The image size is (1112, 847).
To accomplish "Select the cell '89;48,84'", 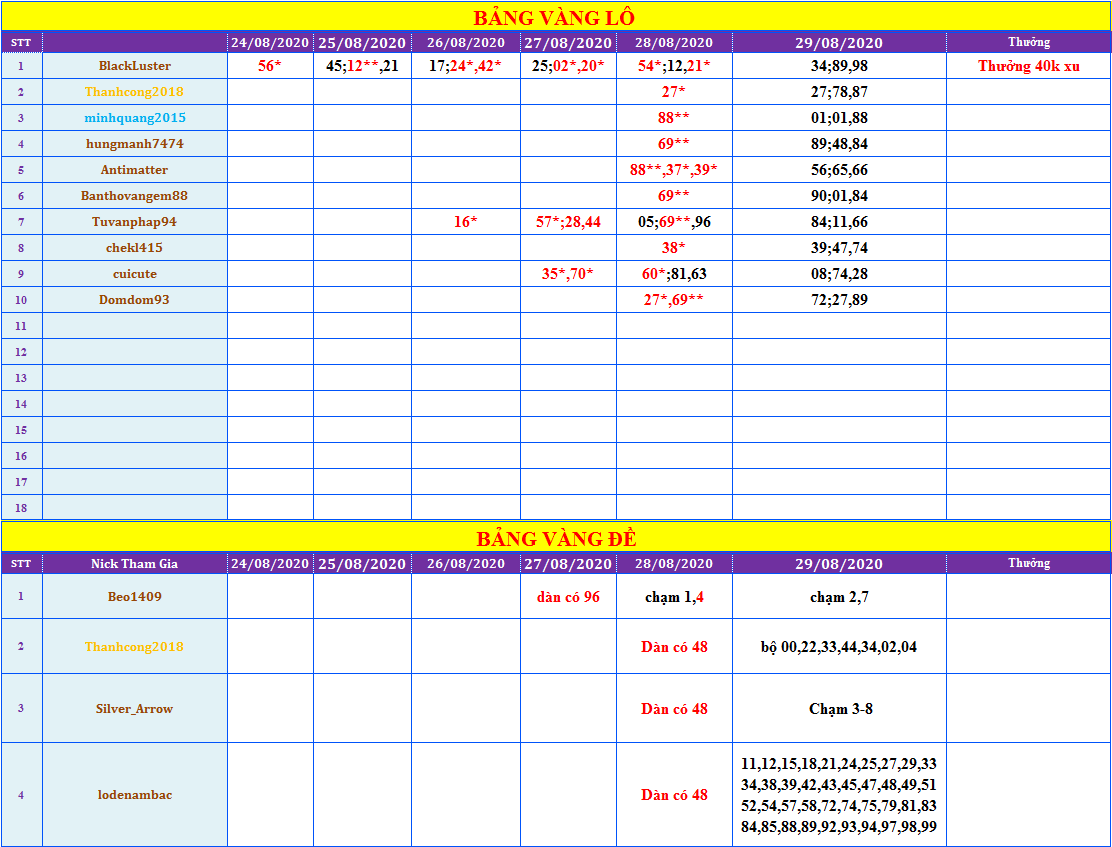I will coord(840,144).
